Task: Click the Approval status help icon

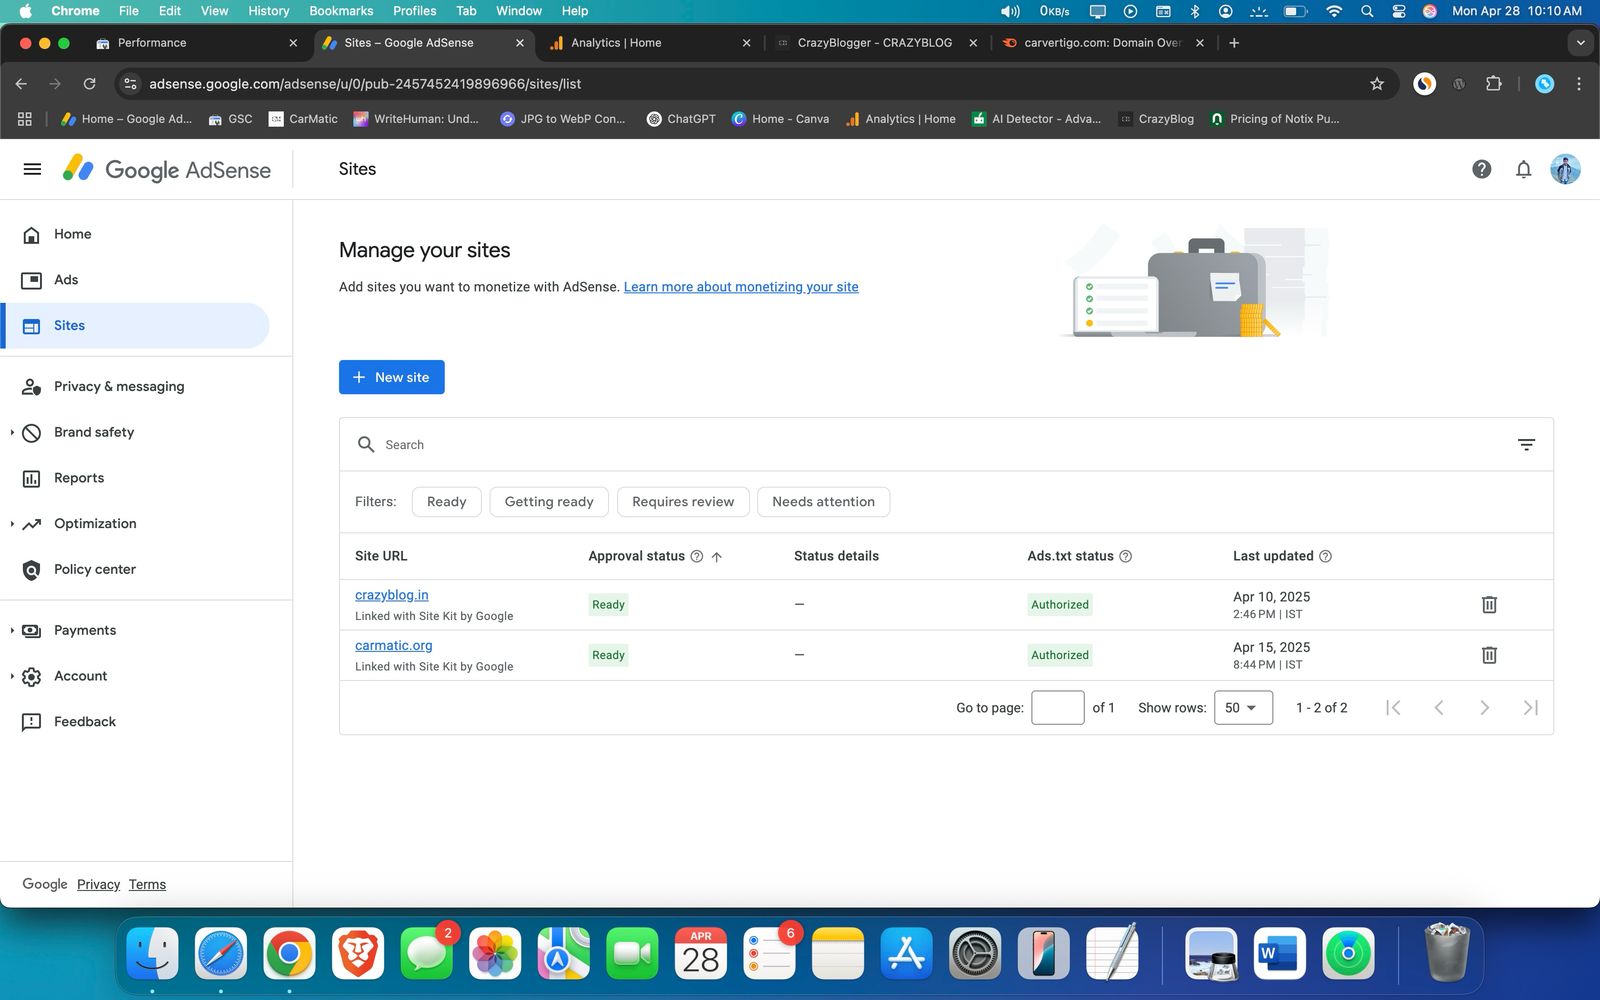Action: click(697, 556)
